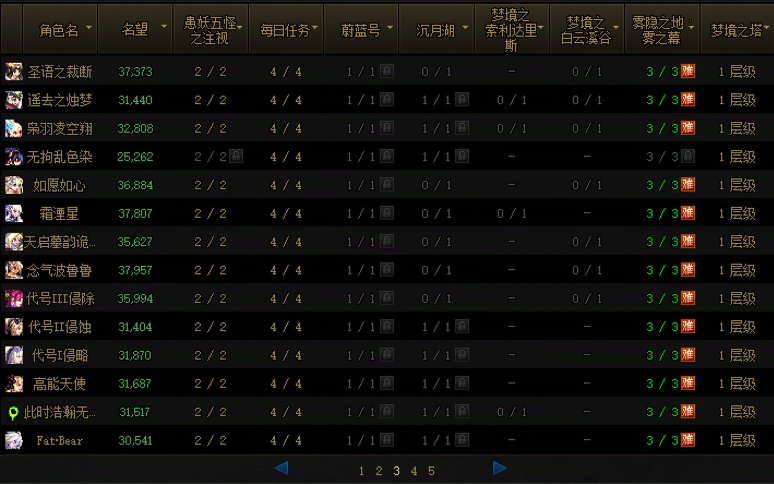774x484 pixels.
Task: Click character name 代号III侵除
Action: pyautogui.click(x=60, y=299)
